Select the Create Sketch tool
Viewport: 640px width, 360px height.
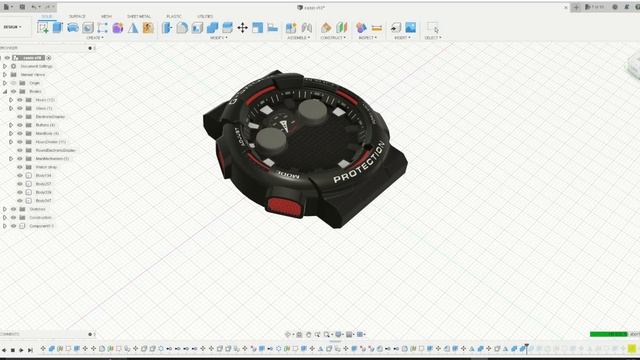point(42,27)
